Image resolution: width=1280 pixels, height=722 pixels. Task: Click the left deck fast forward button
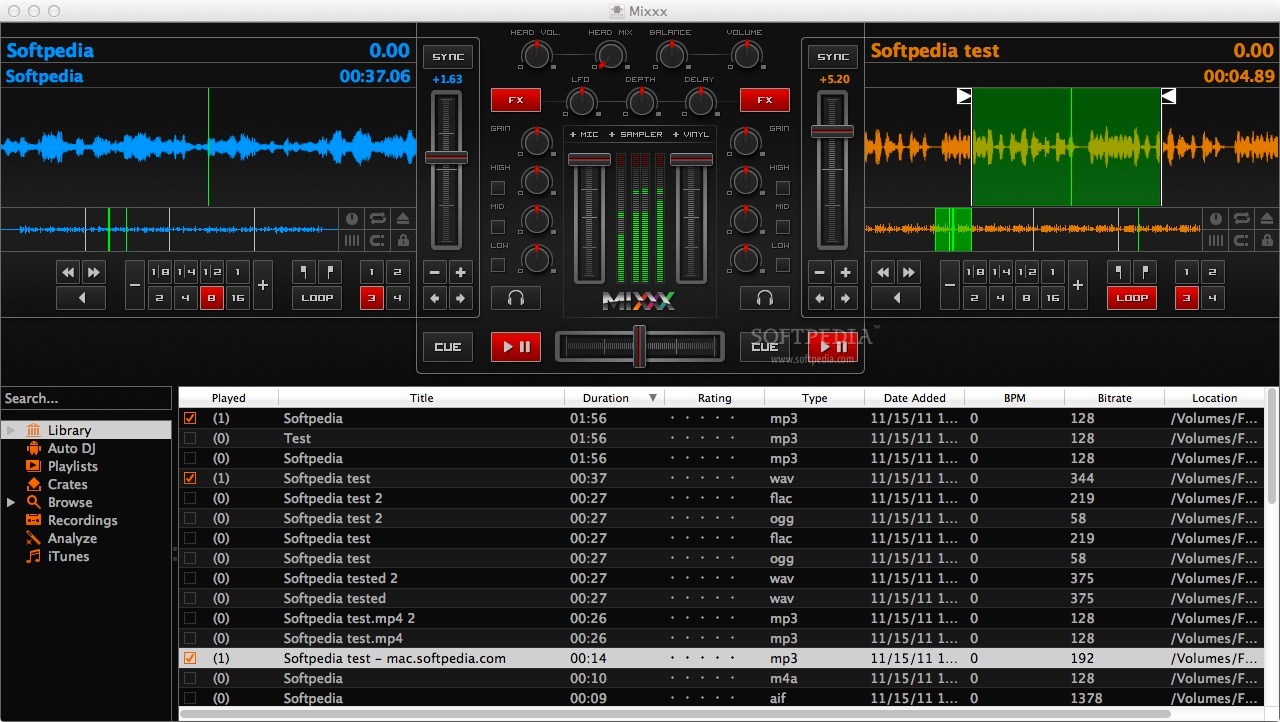pos(93,272)
